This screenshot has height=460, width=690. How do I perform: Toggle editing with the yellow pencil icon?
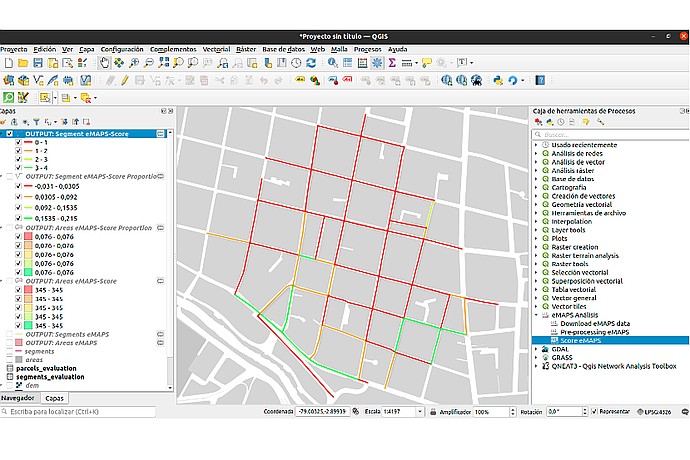[125, 81]
